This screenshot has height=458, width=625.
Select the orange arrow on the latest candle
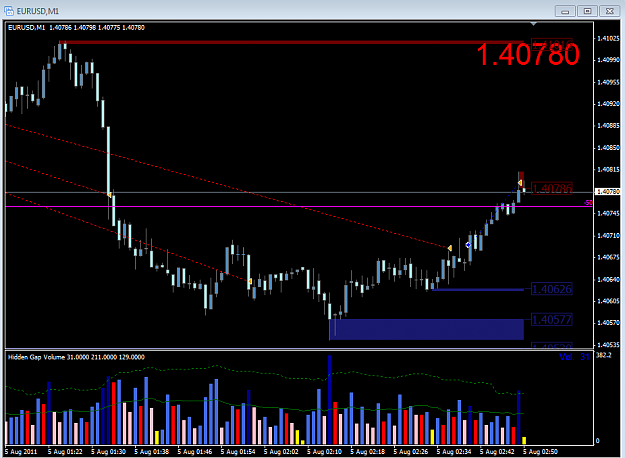pyautogui.click(x=520, y=183)
